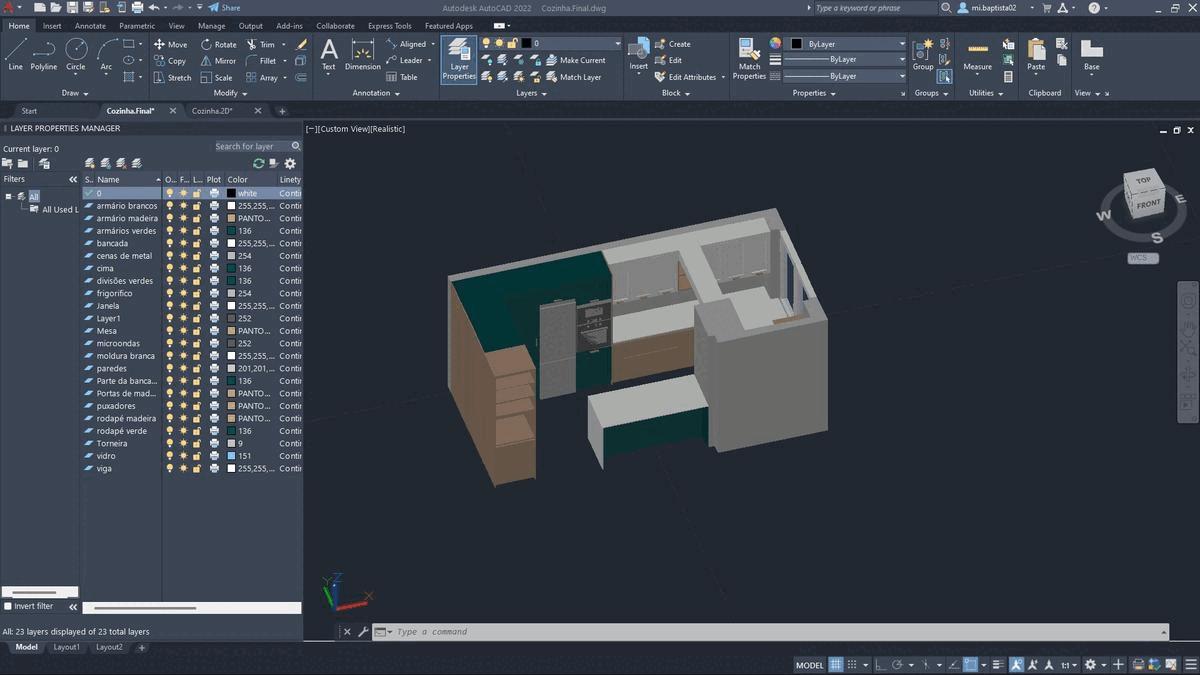Click the Share button
Viewport: 1200px width, 675px height.
(224, 7)
